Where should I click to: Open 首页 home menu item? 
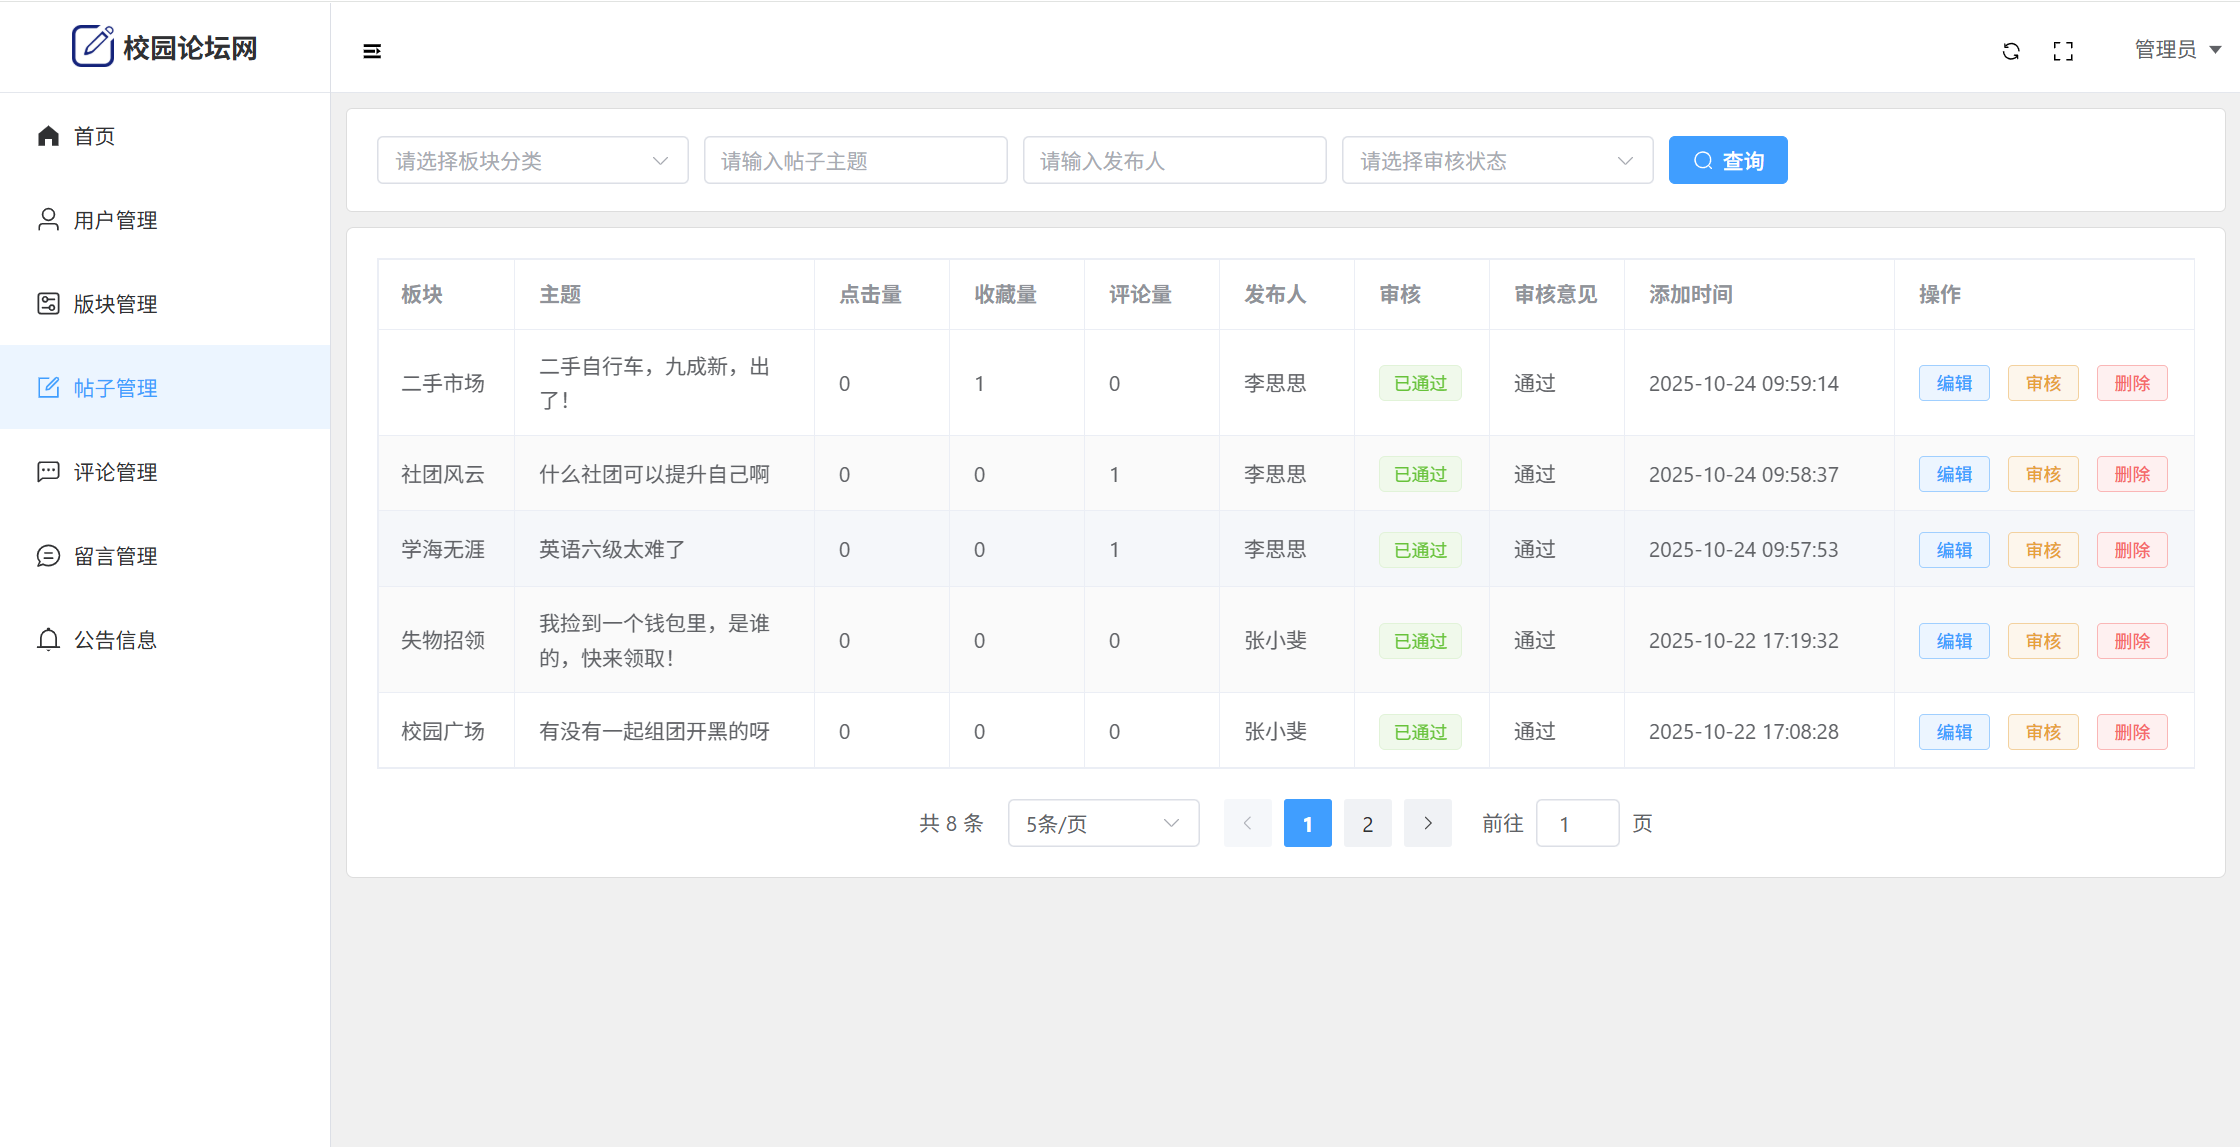94,136
